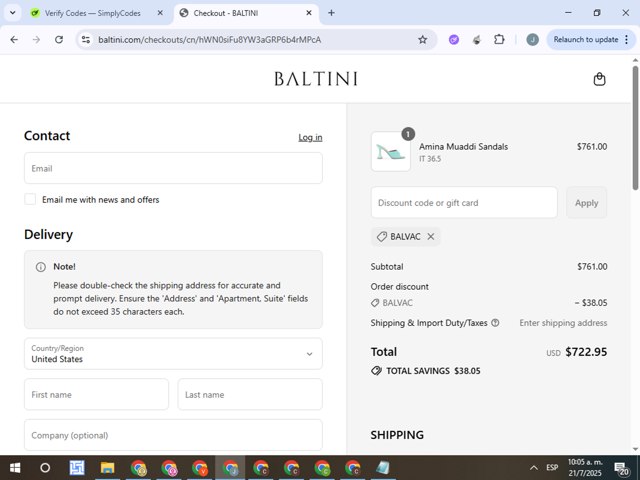
Task: Open a new browser tab
Action: coord(331,13)
